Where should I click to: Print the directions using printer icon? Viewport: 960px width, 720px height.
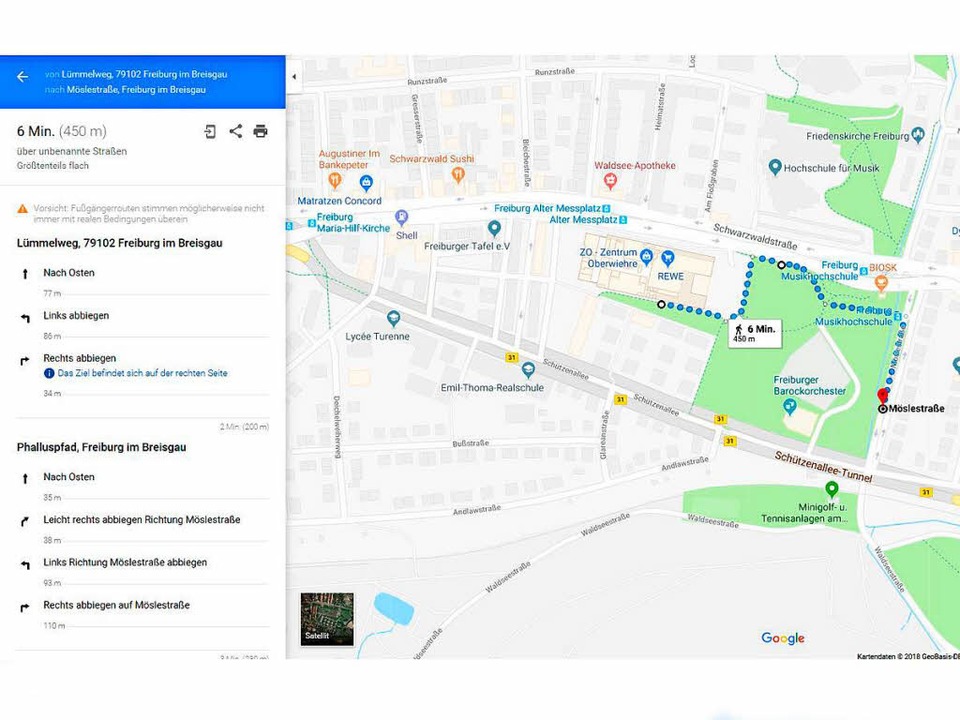[x=260, y=131]
